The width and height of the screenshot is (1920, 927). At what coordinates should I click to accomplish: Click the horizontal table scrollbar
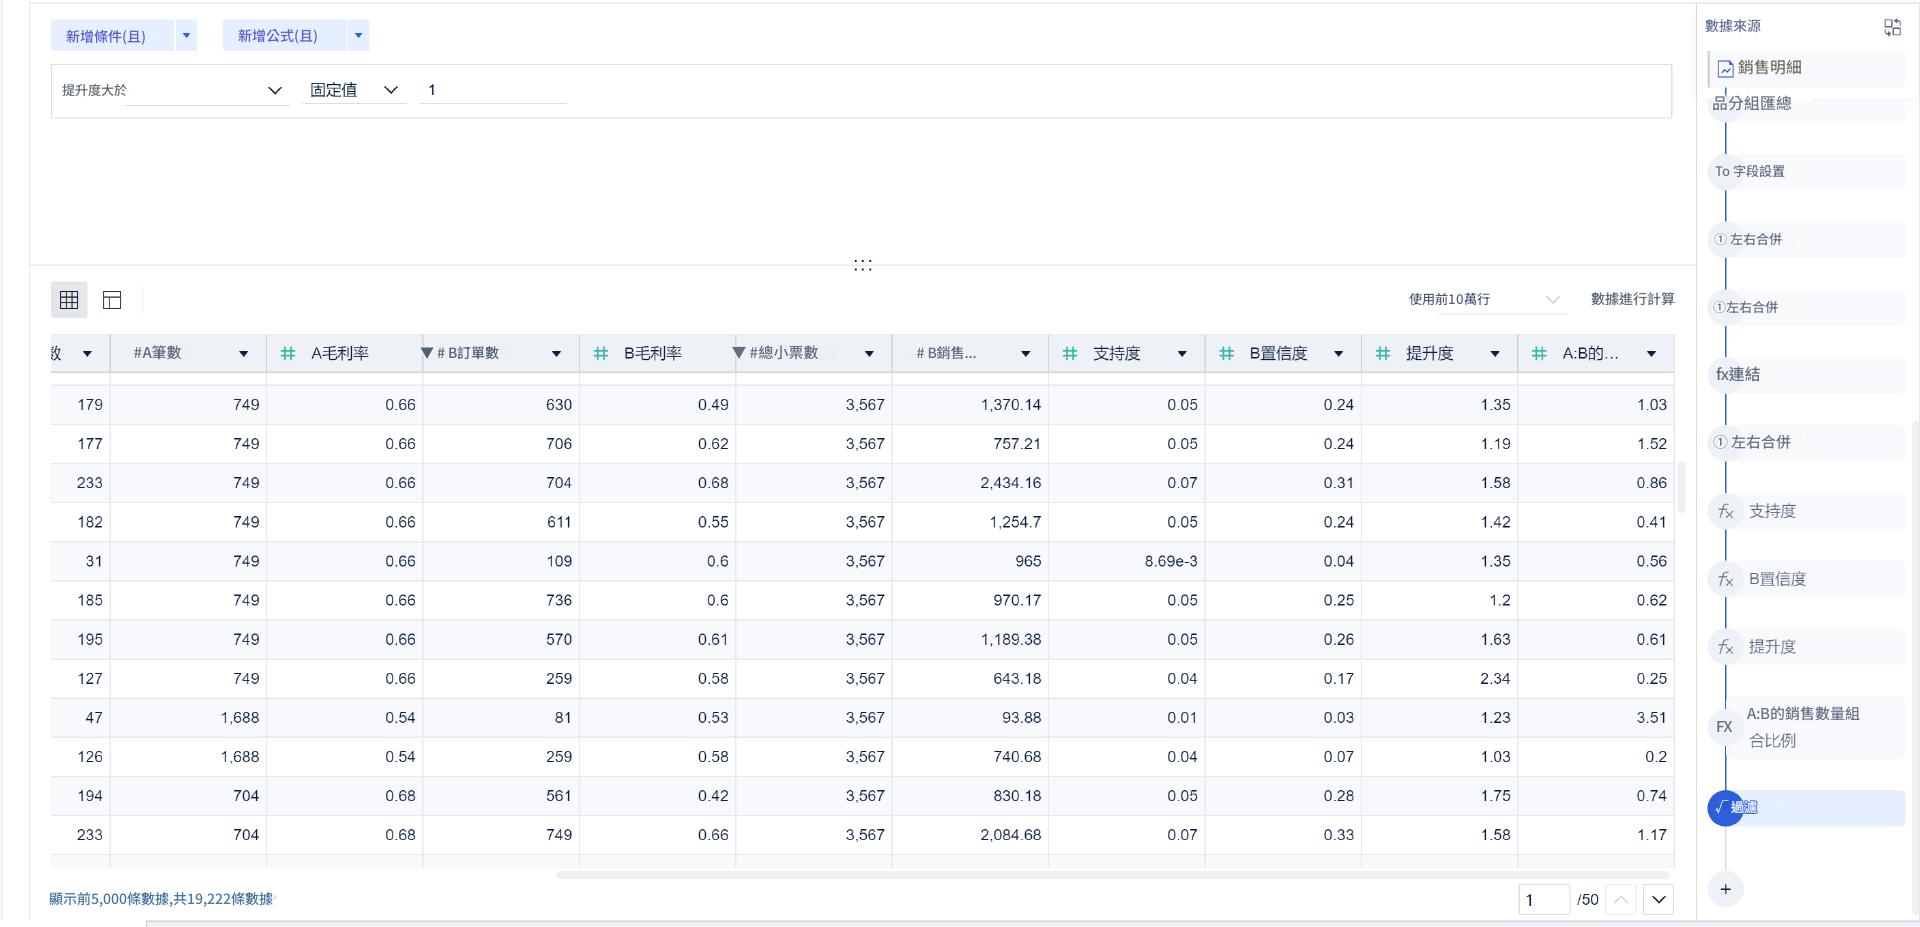pos(1112,875)
